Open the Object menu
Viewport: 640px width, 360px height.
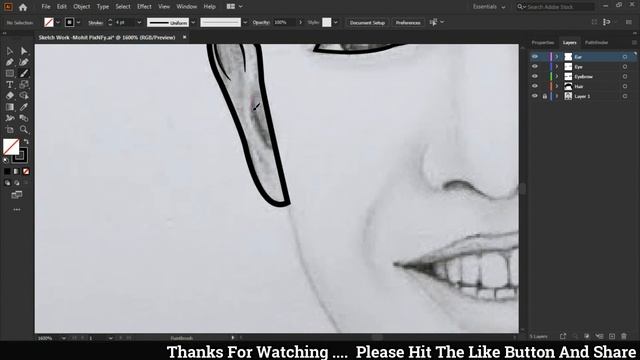coord(82,7)
